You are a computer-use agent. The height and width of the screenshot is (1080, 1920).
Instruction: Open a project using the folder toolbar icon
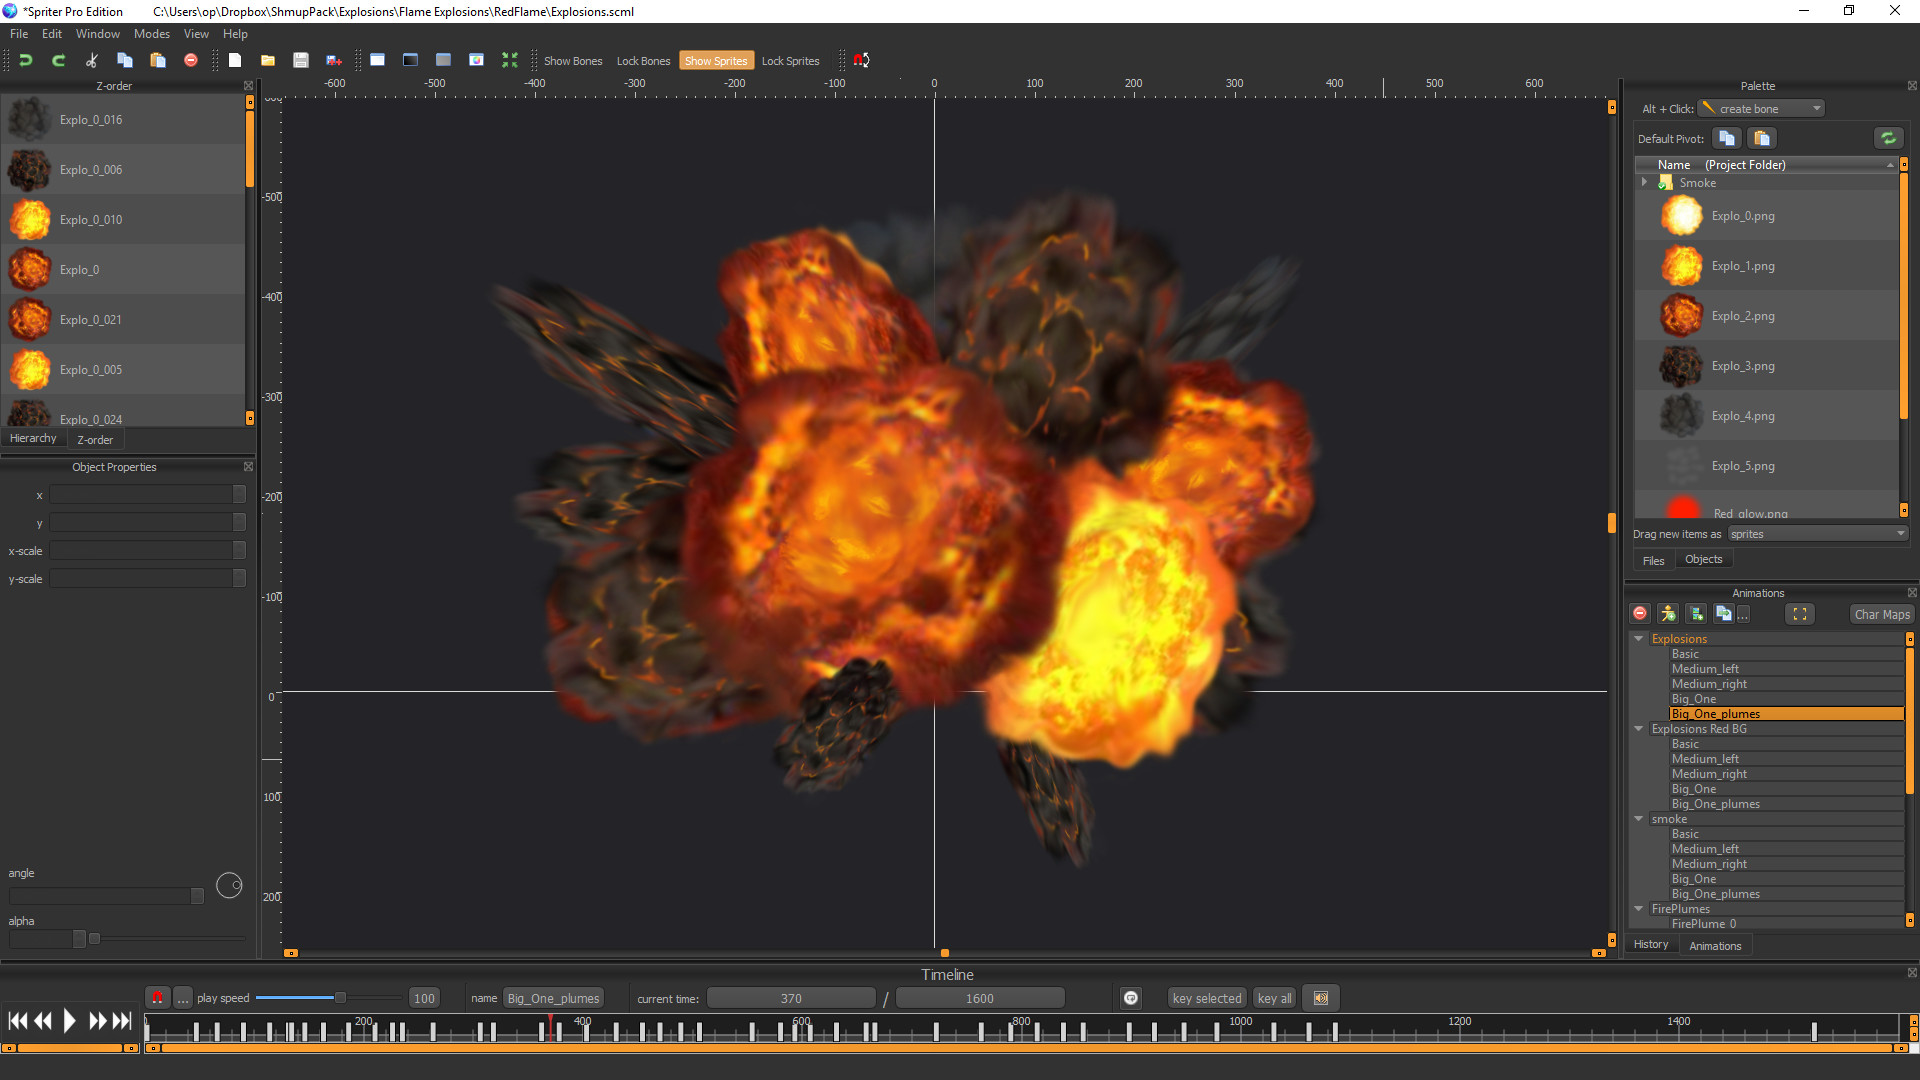tap(268, 60)
